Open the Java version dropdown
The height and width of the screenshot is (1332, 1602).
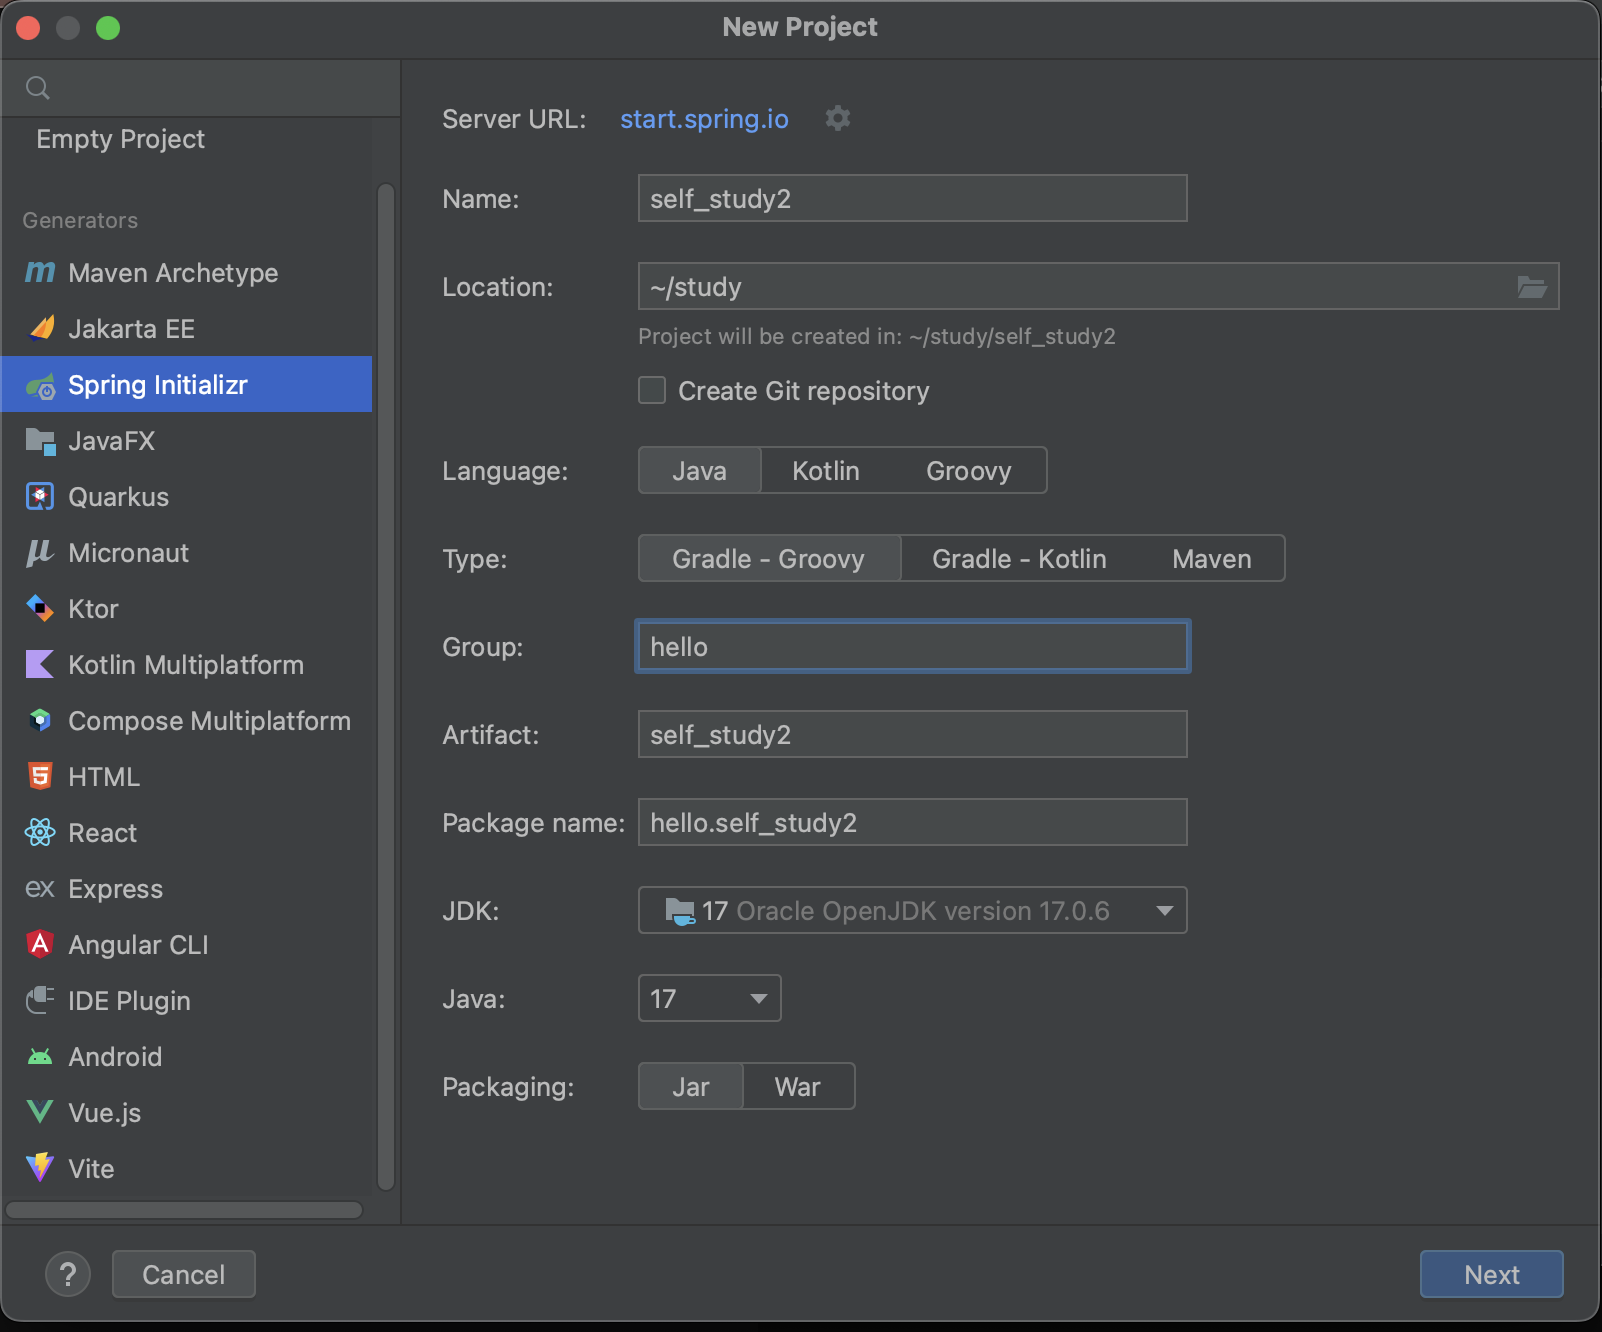coord(709,998)
